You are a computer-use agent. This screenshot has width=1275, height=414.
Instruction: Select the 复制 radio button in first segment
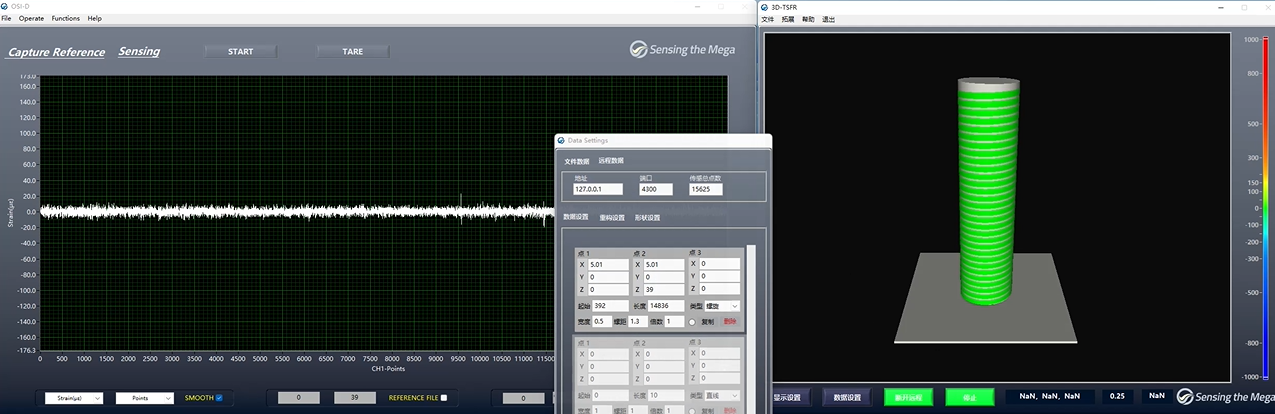(692, 322)
